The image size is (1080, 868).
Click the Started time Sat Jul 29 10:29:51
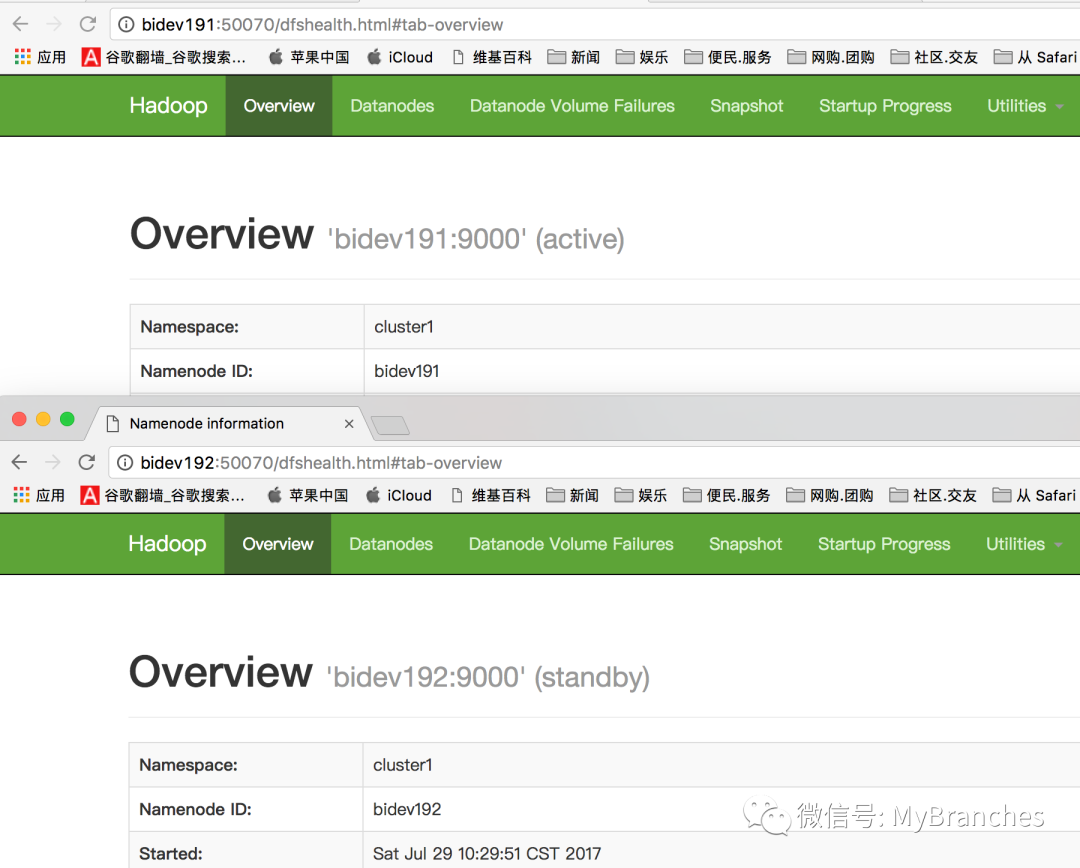[x=487, y=854]
